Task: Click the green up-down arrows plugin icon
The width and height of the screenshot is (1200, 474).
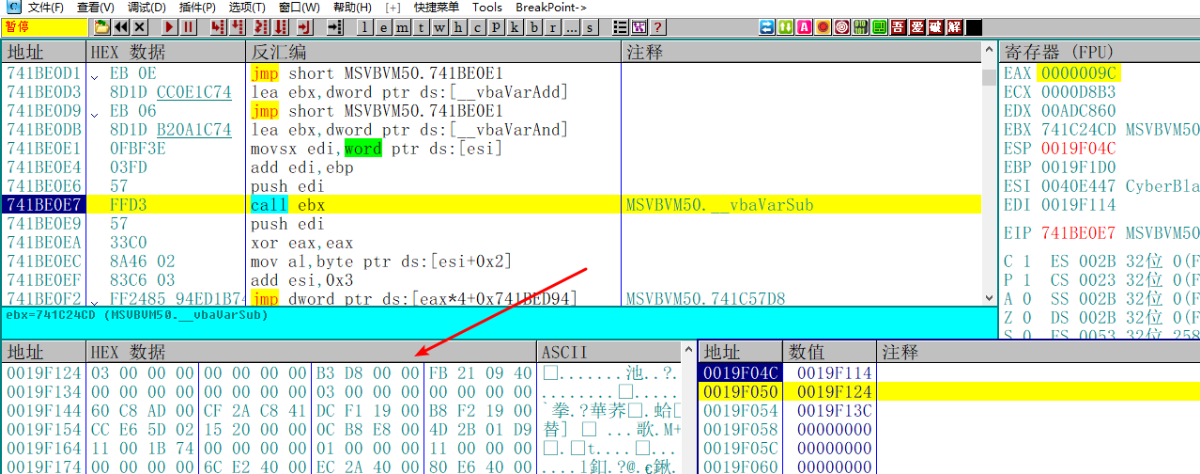Action: 785,26
